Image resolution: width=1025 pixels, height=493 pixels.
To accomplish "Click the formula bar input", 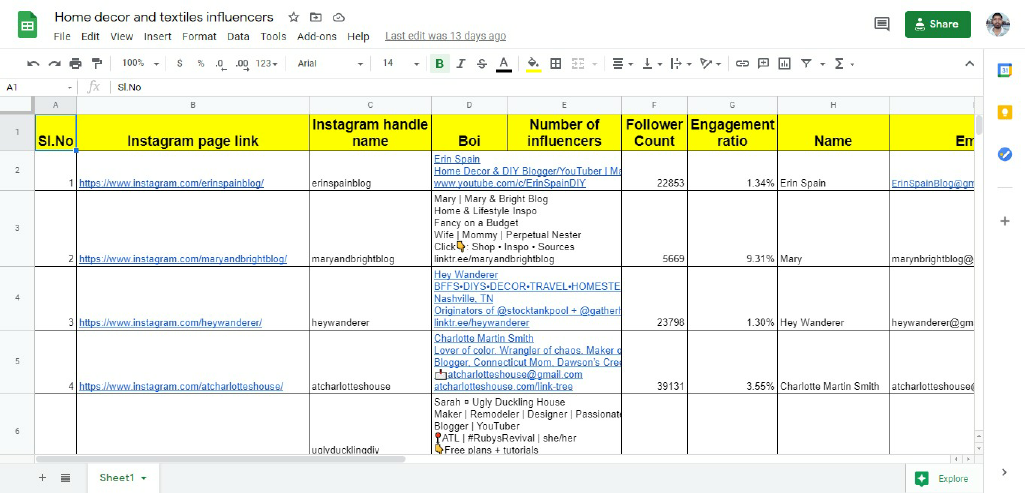I will coord(546,88).
